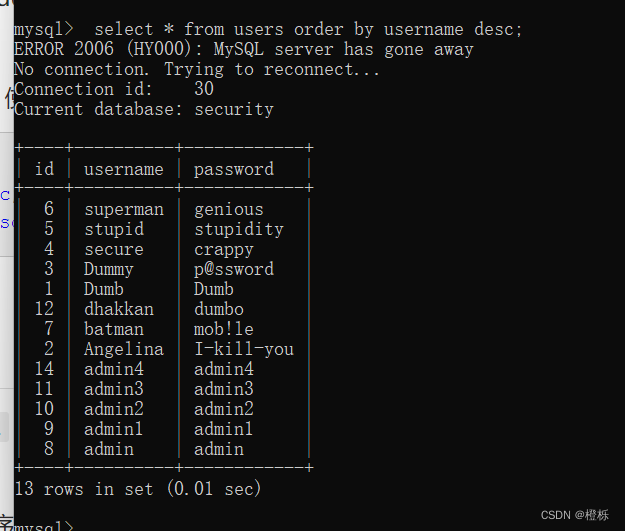Select the superman username cell

[x=124, y=210]
